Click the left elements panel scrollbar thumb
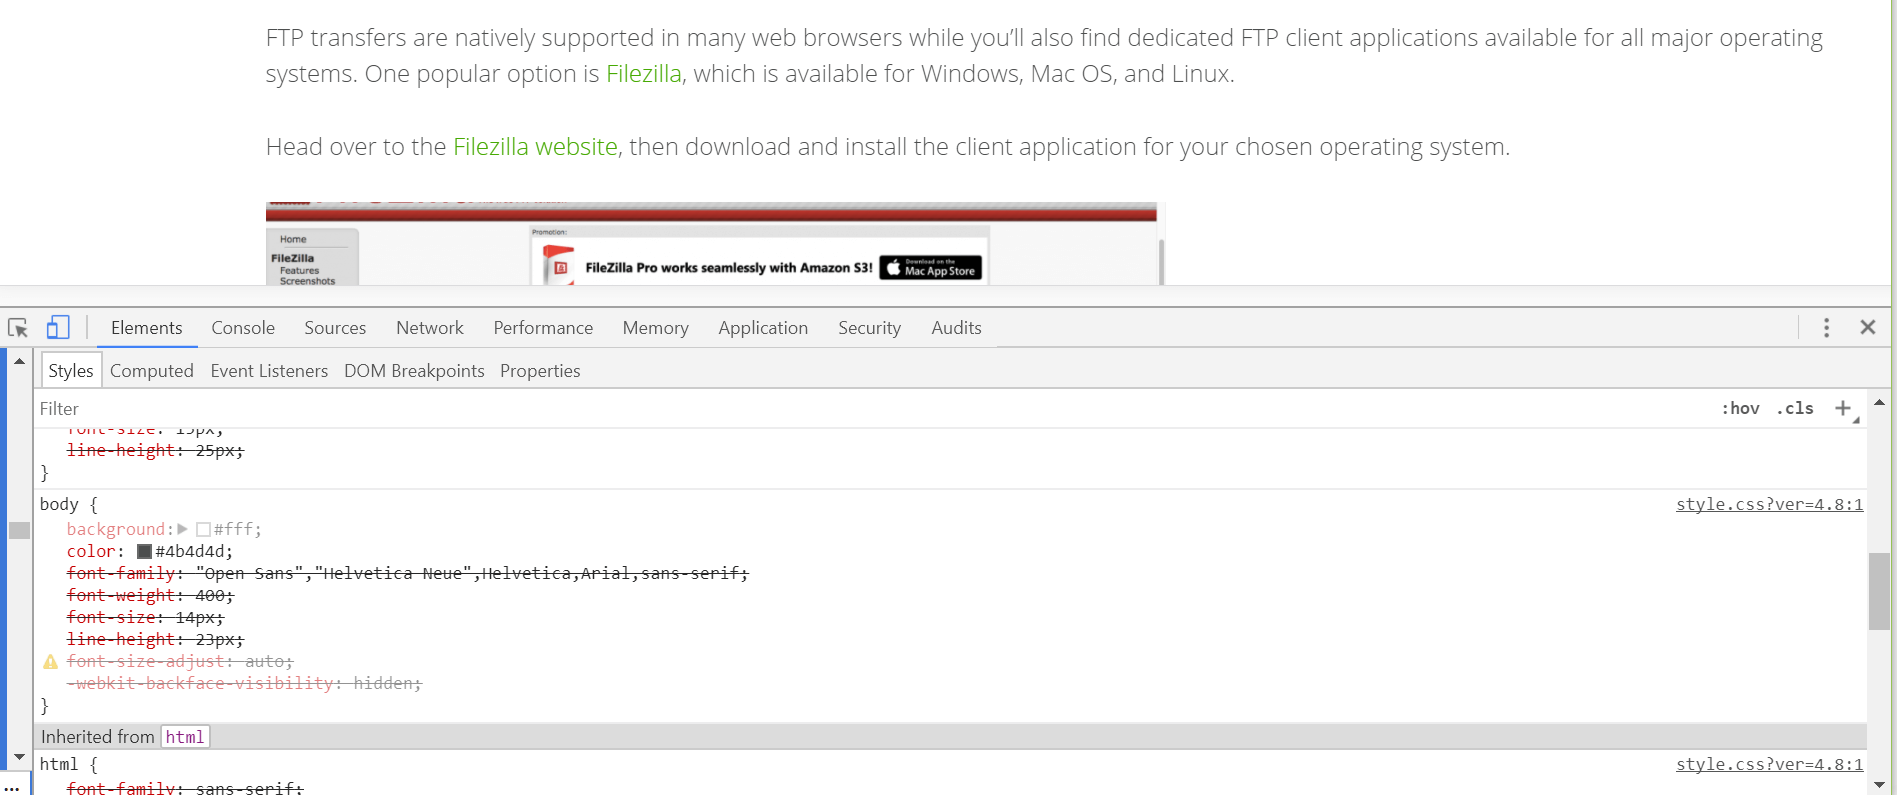1897x795 pixels. (x=19, y=530)
